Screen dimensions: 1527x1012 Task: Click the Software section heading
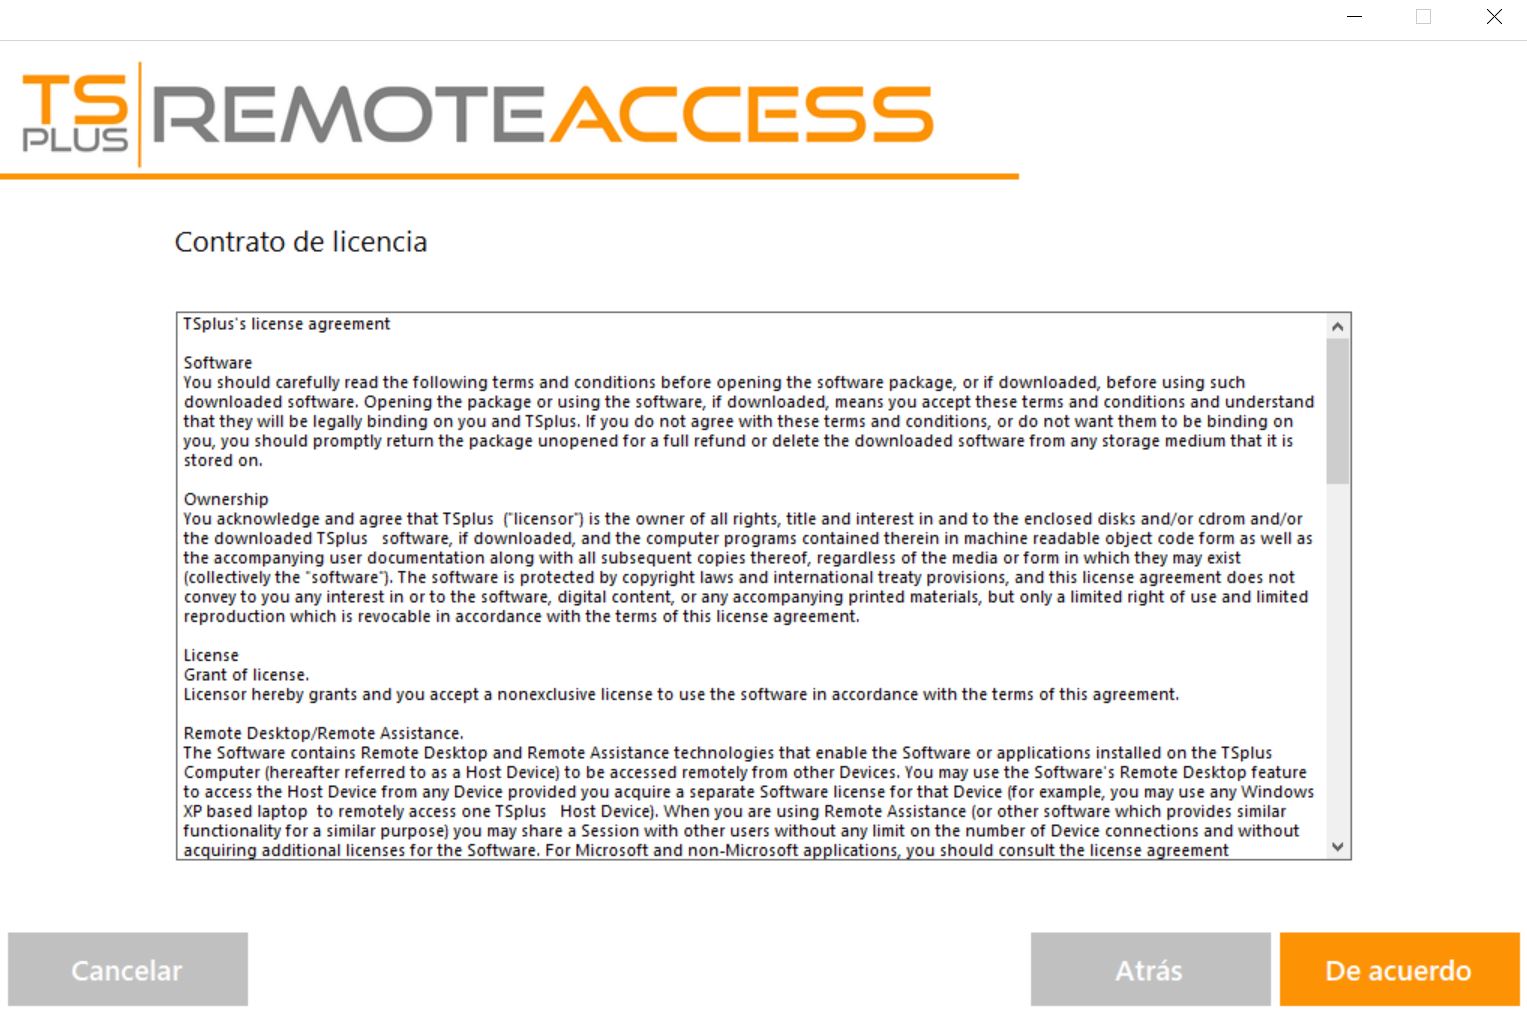coord(218,363)
